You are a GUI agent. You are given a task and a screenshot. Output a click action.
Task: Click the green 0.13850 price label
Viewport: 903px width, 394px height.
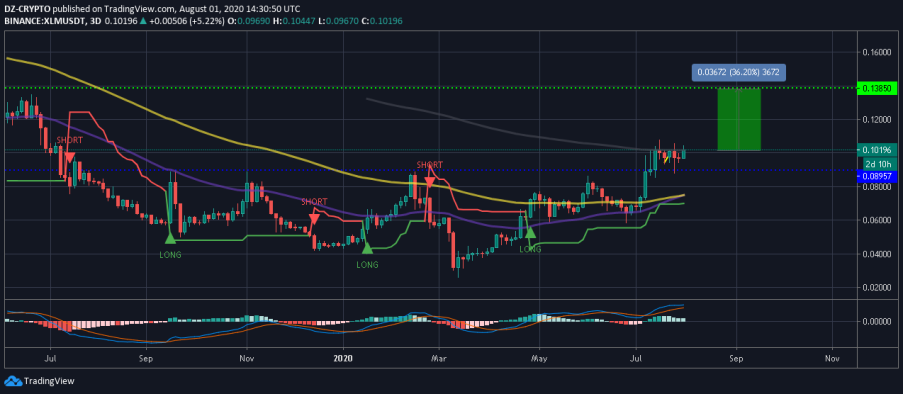(x=877, y=89)
